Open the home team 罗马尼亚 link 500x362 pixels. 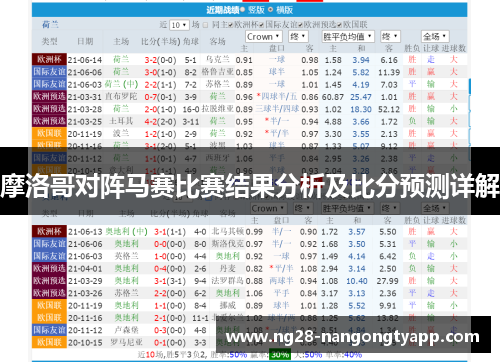127,343
